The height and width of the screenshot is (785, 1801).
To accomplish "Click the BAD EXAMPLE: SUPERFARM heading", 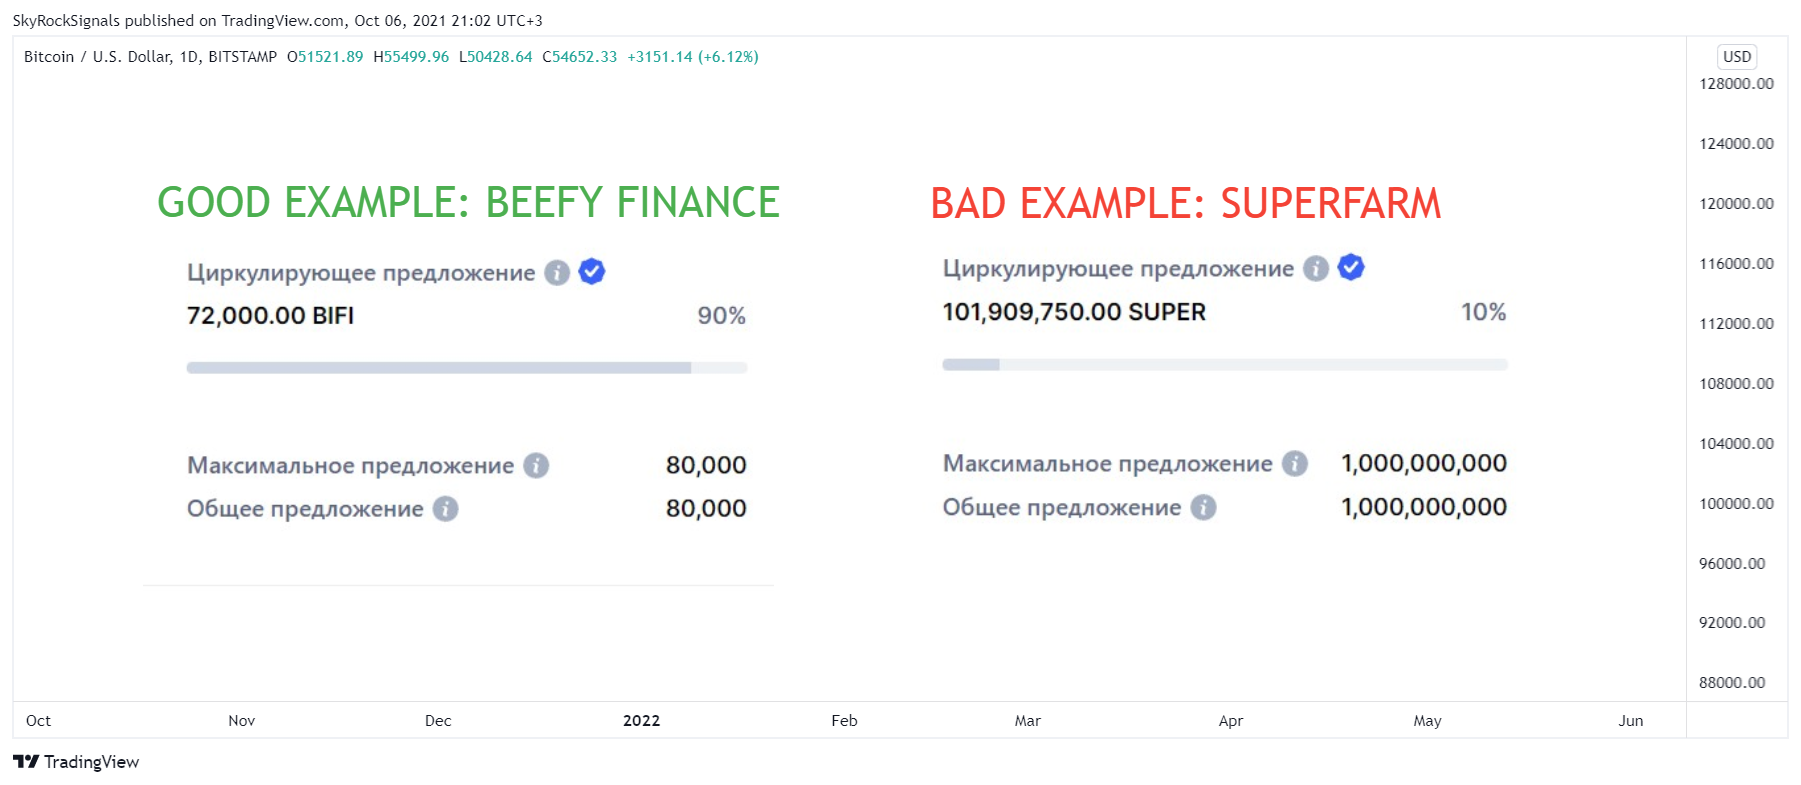I will pyautogui.click(x=1186, y=204).
